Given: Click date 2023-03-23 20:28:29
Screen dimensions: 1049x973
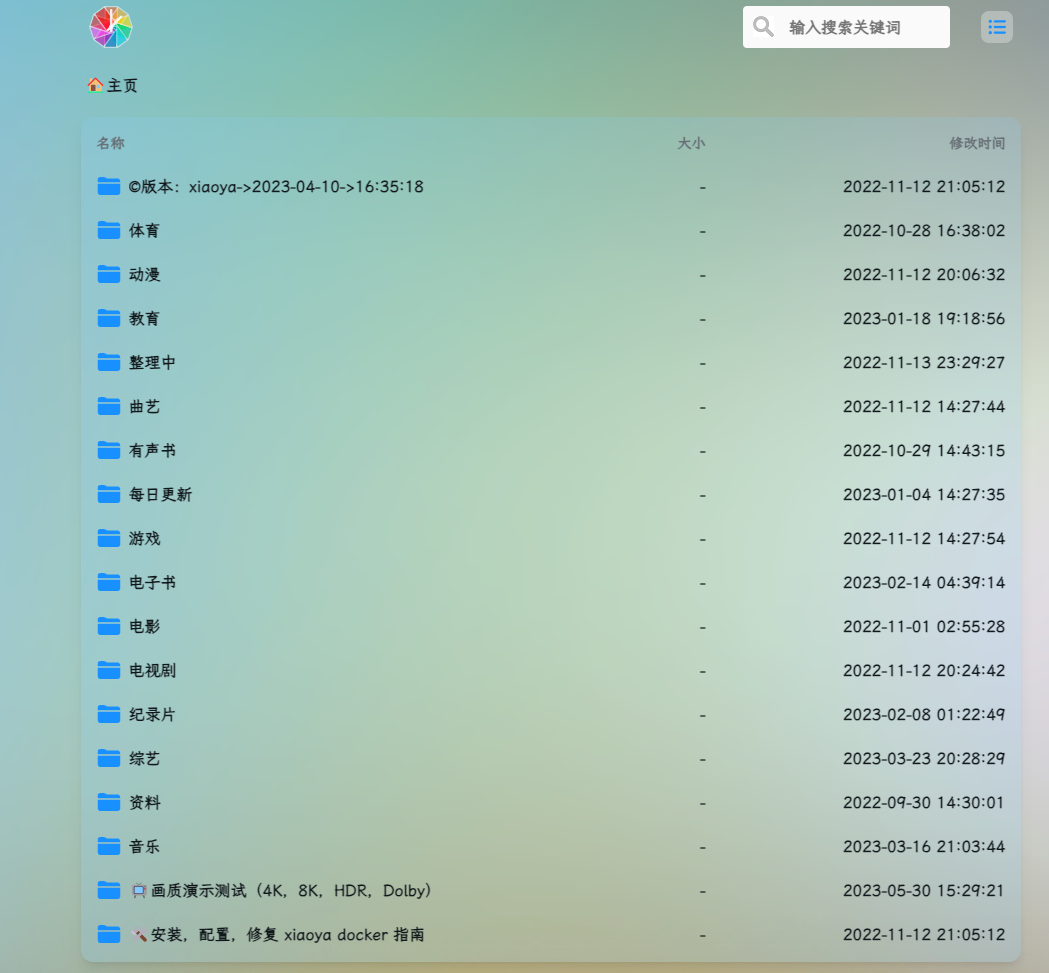Looking at the screenshot, I should [924, 759].
